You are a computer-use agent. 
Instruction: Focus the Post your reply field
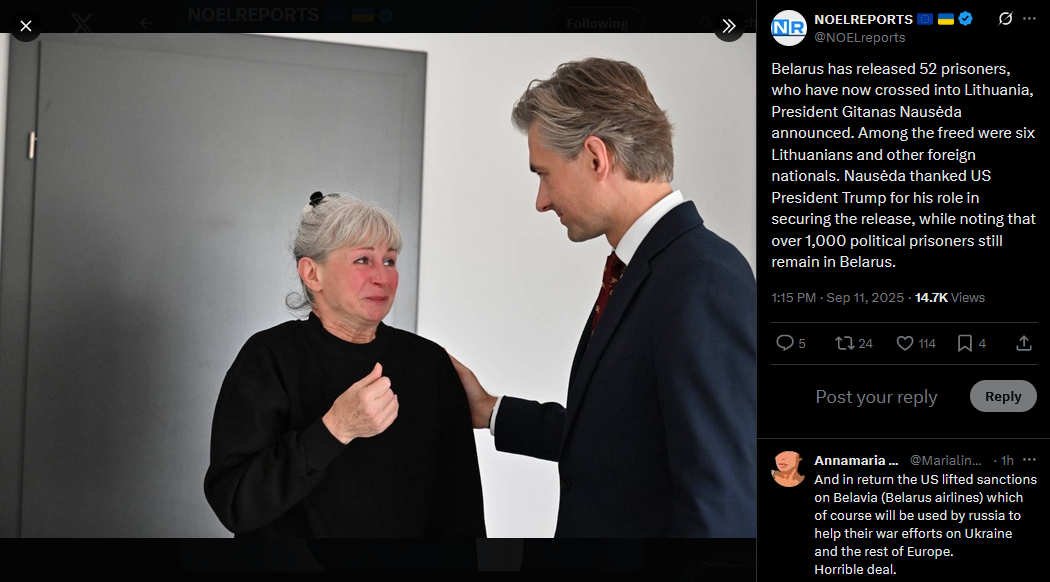click(876, 397)
